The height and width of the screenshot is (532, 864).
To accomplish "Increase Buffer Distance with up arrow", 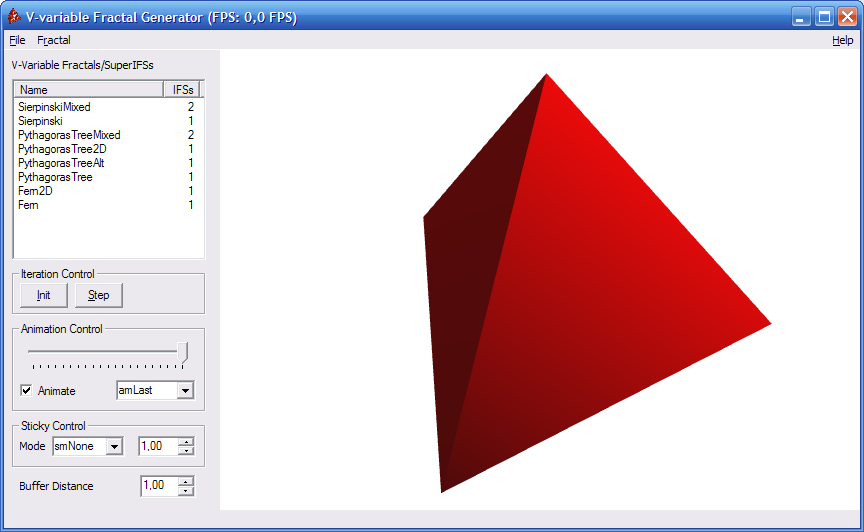I will pyautogui.click(x=185, y=481).
